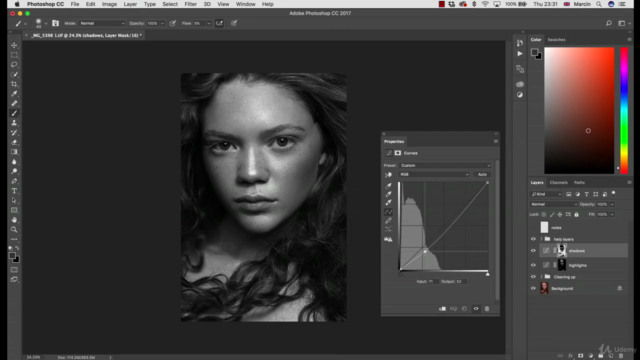Clip the adjustment to the layer below
This screenshot has height=360, width=640.
pos(442,309)
